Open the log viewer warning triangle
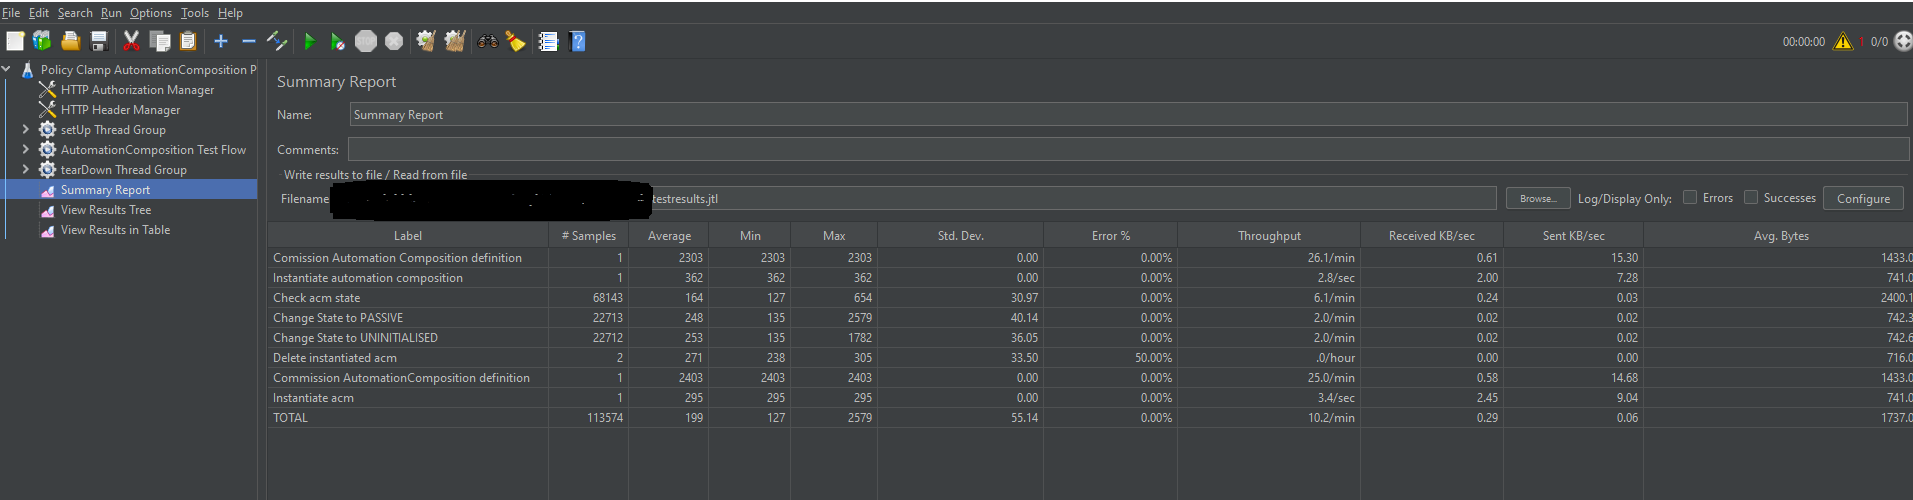This screenshot has width=1913, height=500. 1842,41
